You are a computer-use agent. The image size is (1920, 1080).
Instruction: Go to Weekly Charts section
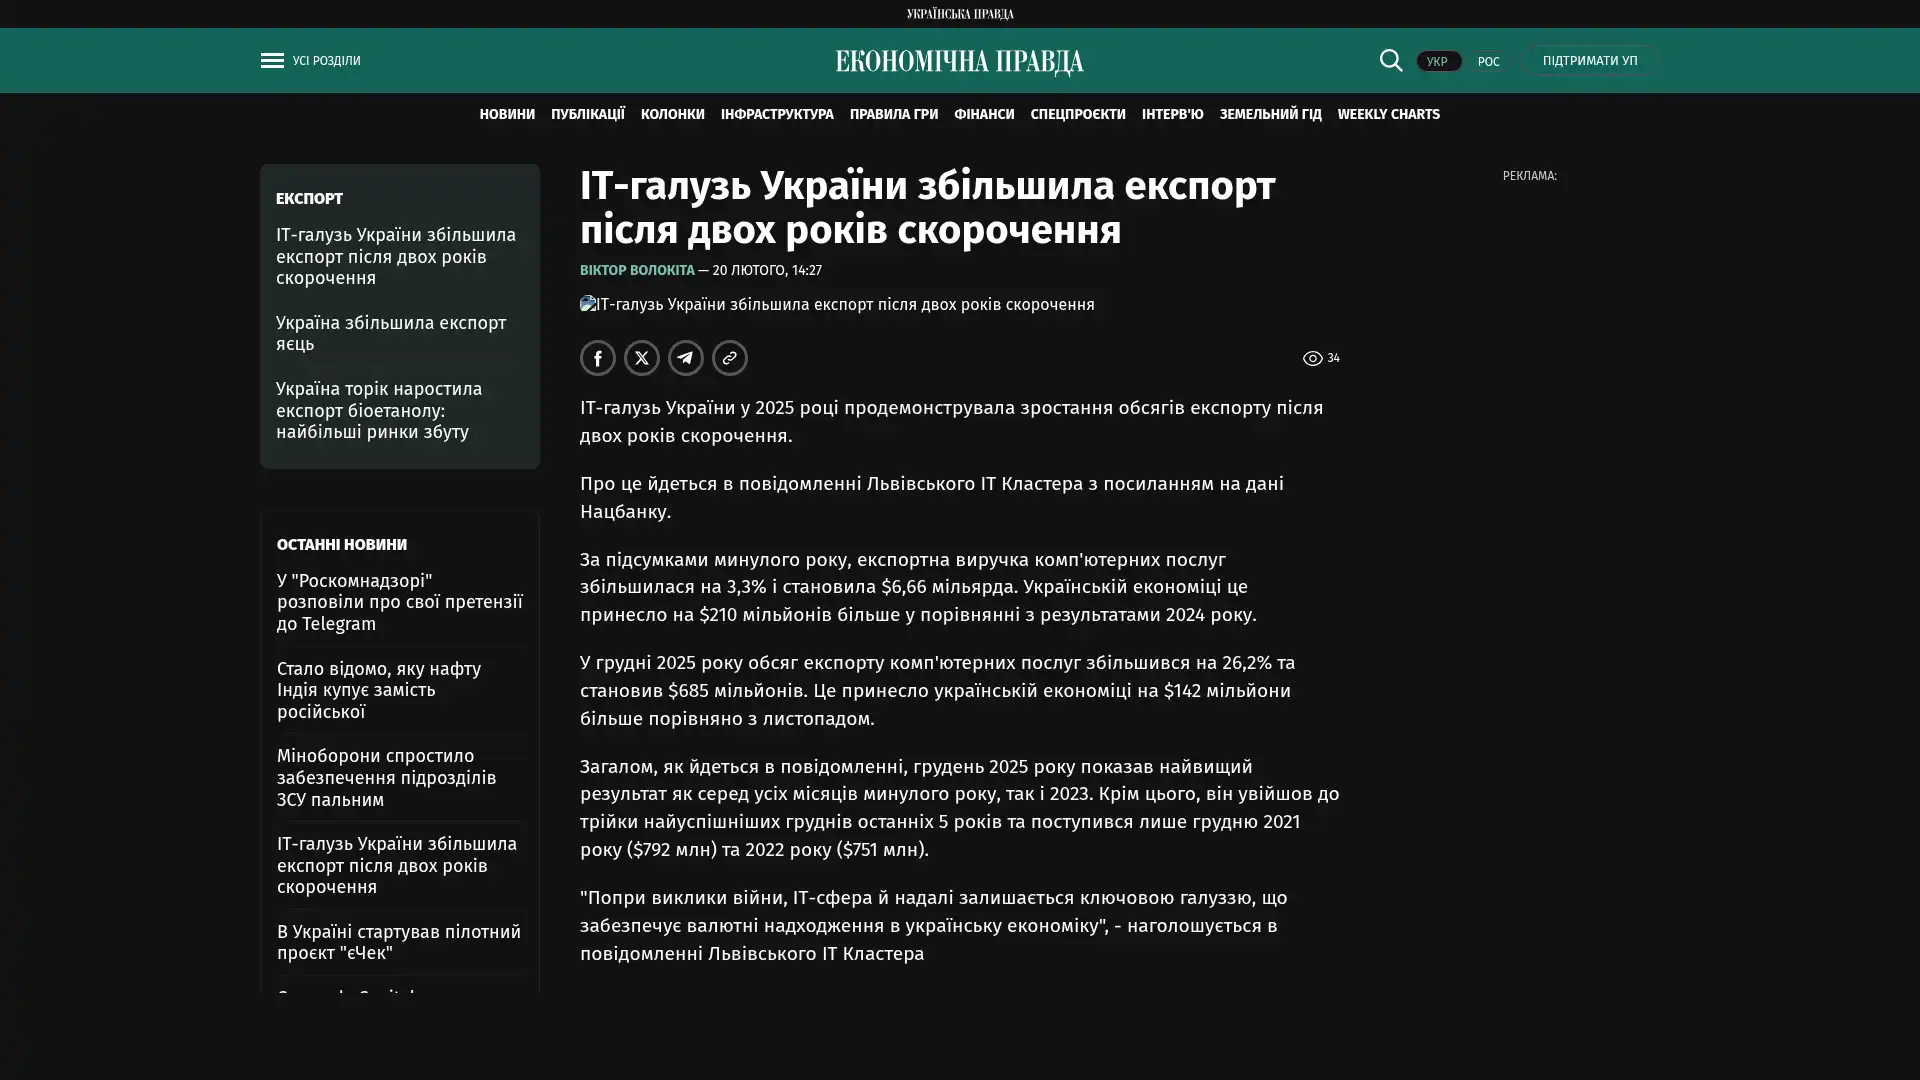click(1388, 115)
